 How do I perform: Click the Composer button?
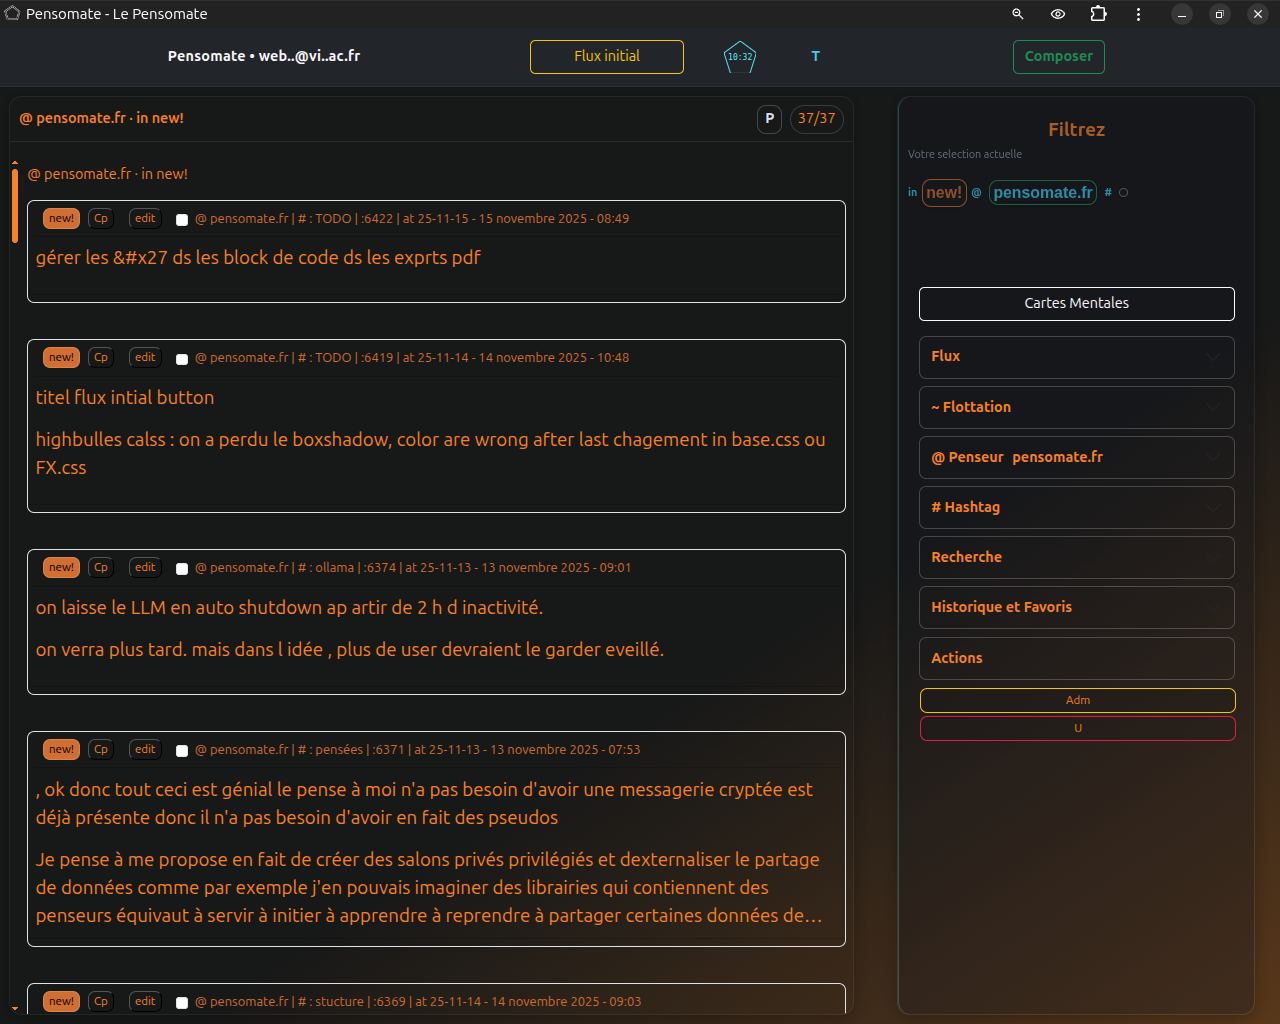coord(1058,57)
